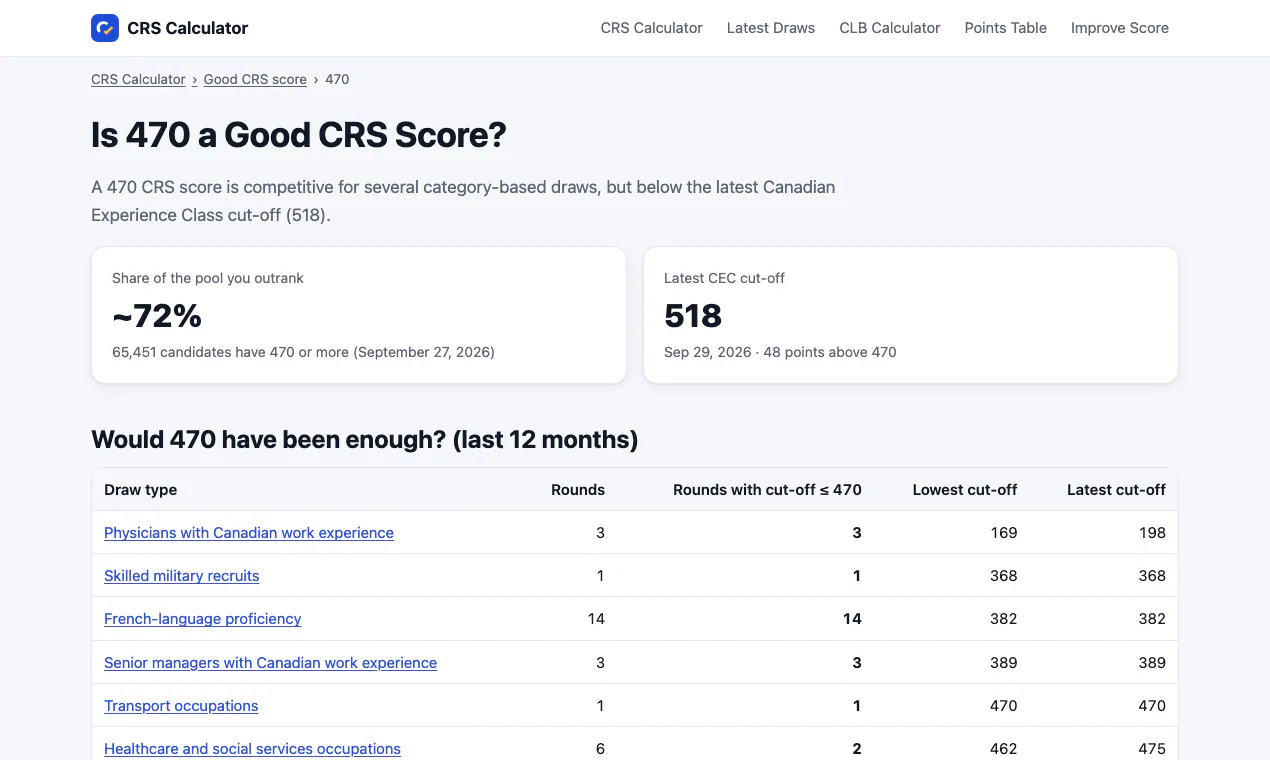Open the Improve Score nav item
The image size is (1270, 760).
[1120, 28]
